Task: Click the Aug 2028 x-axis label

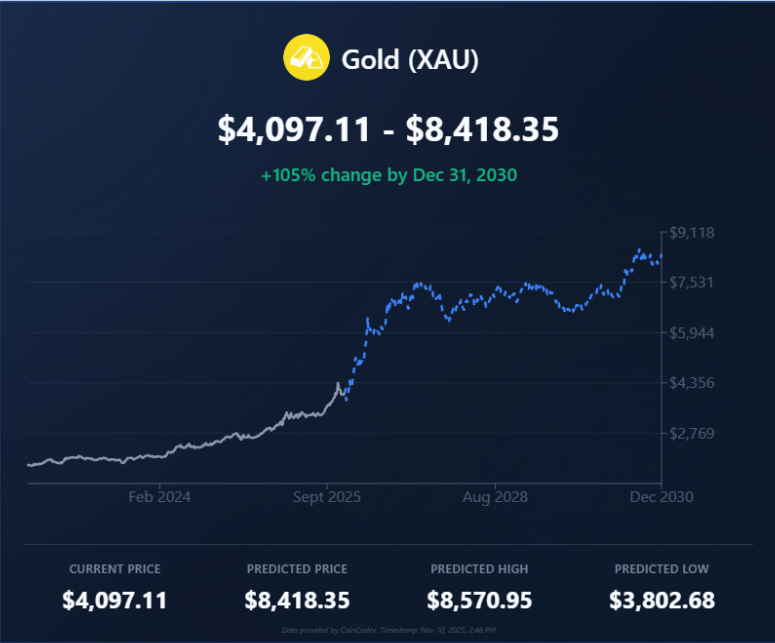Action: pyautogui.click(x=496, y=496)
